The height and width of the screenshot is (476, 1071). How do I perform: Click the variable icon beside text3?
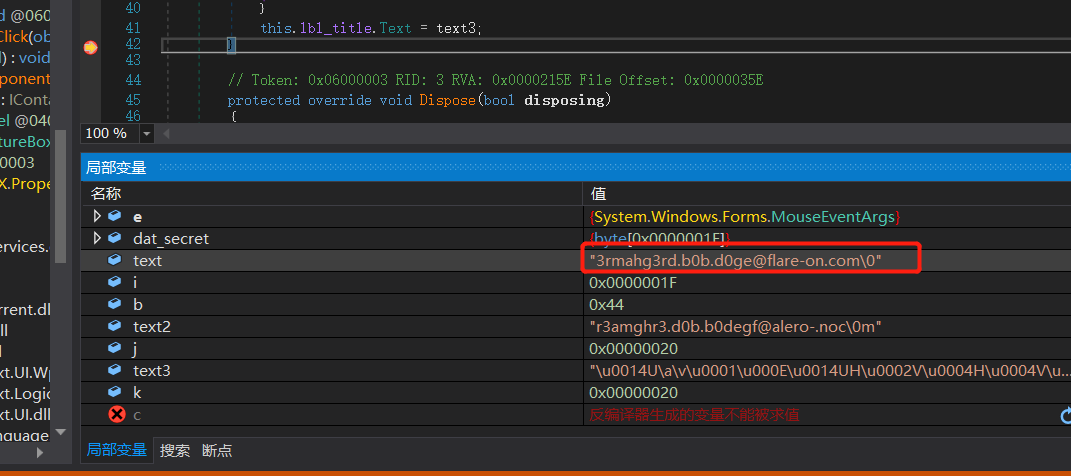click(115, 370)
